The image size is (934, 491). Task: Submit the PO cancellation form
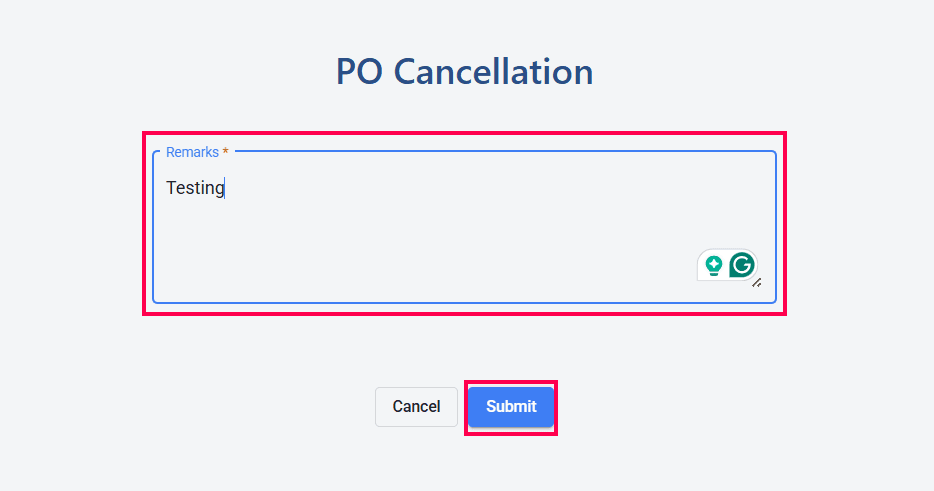coord(511,407)
